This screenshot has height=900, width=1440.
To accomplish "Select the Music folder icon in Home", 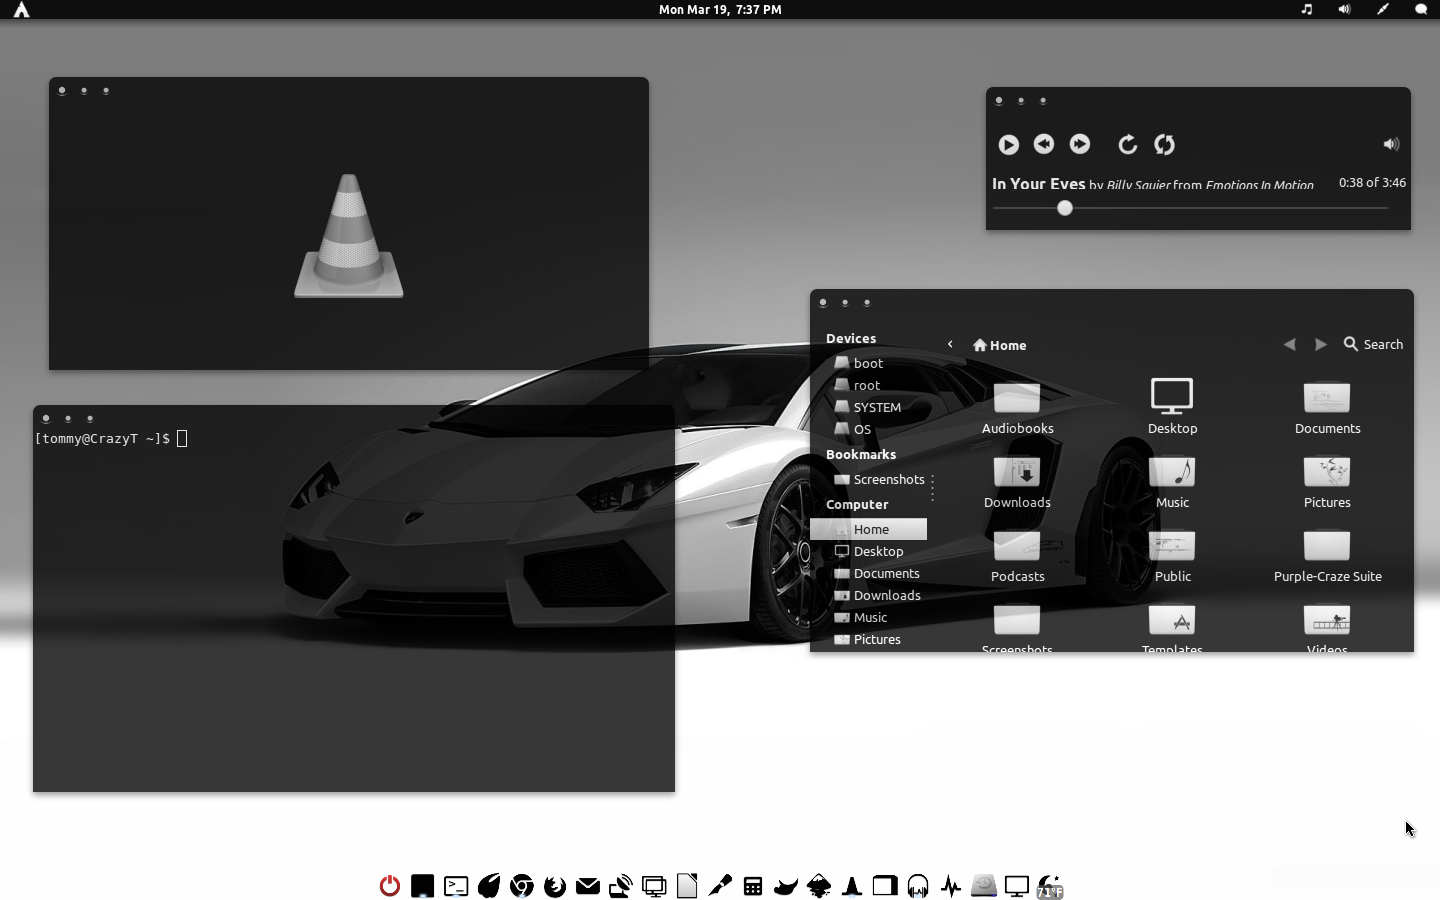I will coord(1172,482).
